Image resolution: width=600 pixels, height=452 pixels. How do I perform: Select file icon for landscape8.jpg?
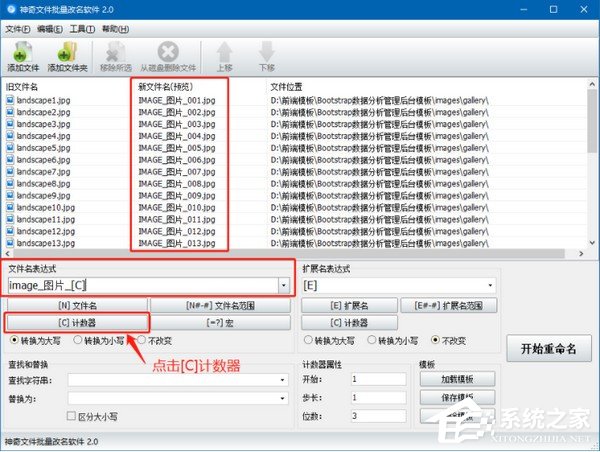10,183
